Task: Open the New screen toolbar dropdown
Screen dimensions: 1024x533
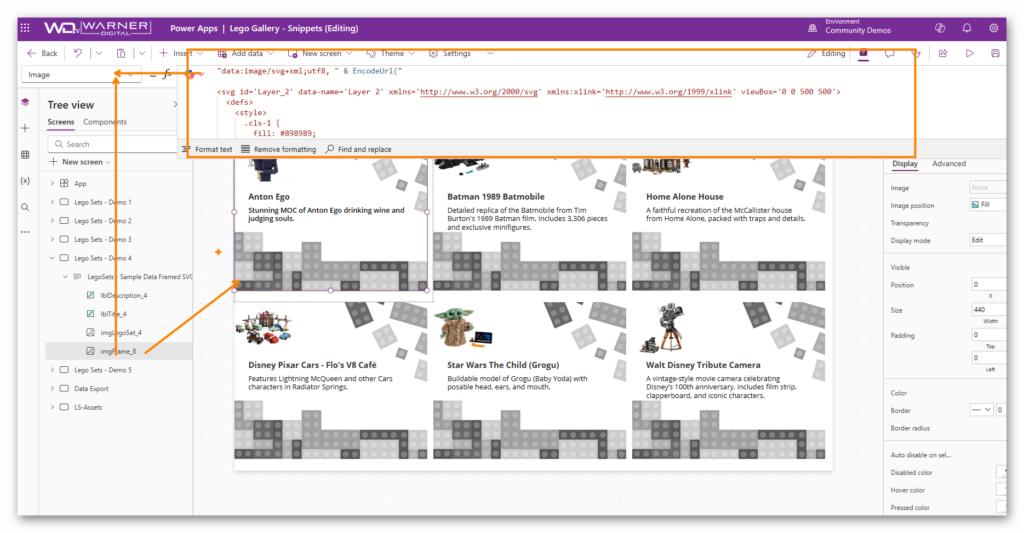Action: pos(320,54)
